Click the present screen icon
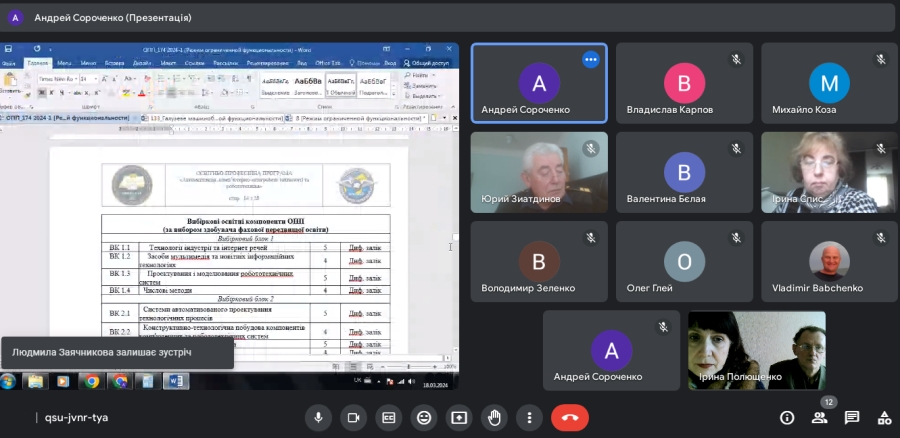900x438 pixels. pyautogui.click(x=459, y=417)
